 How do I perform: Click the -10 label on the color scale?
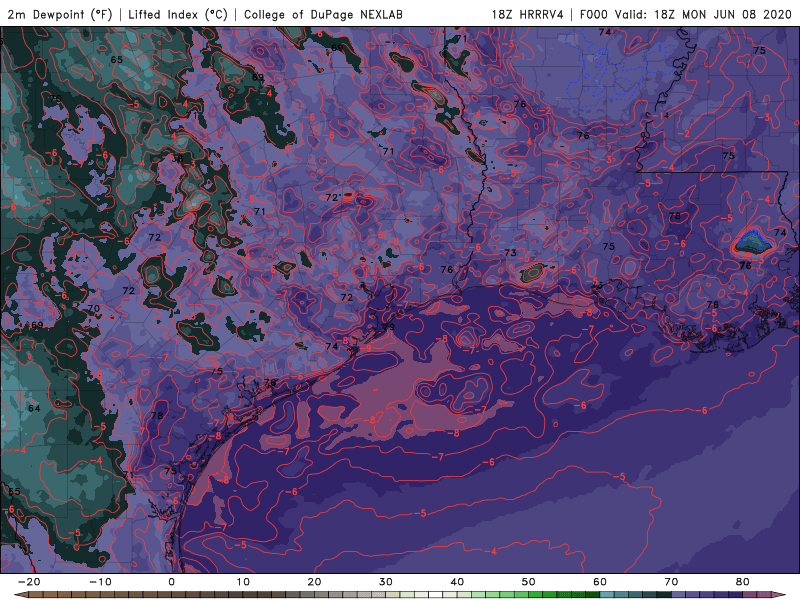coord(100,582)
